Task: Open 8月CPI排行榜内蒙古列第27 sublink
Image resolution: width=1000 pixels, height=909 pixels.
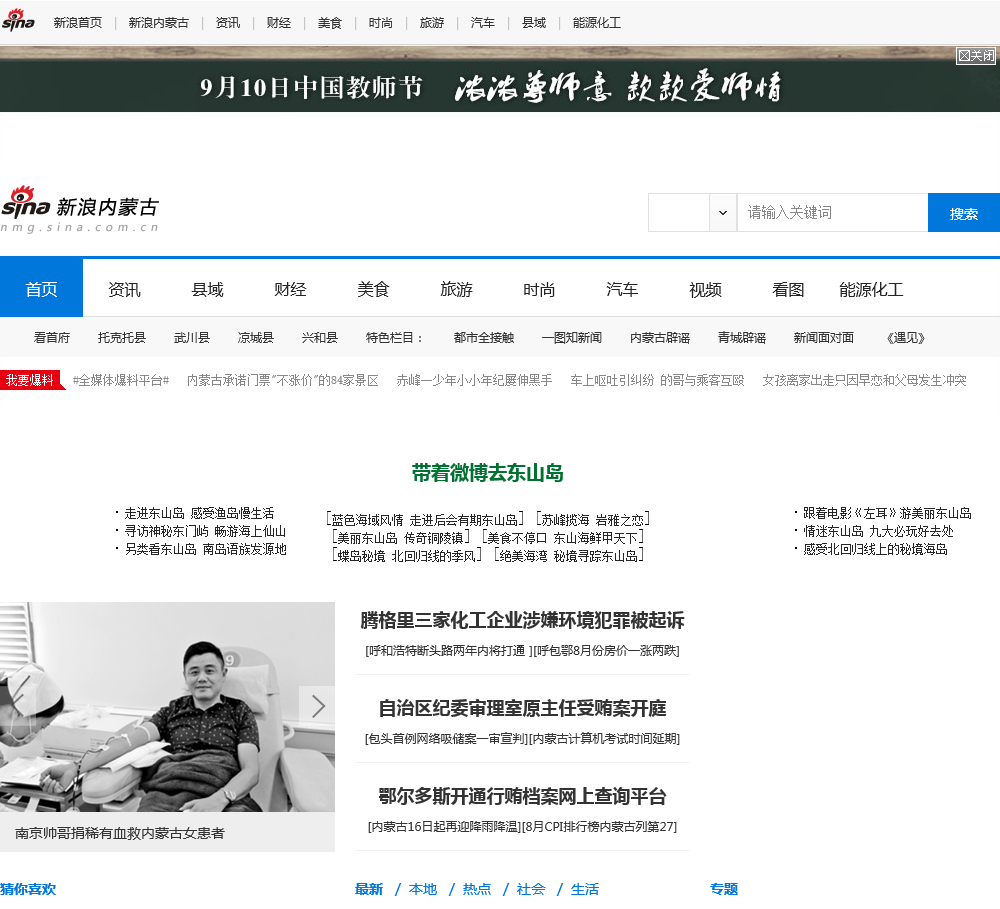Action: pos(599,827)
